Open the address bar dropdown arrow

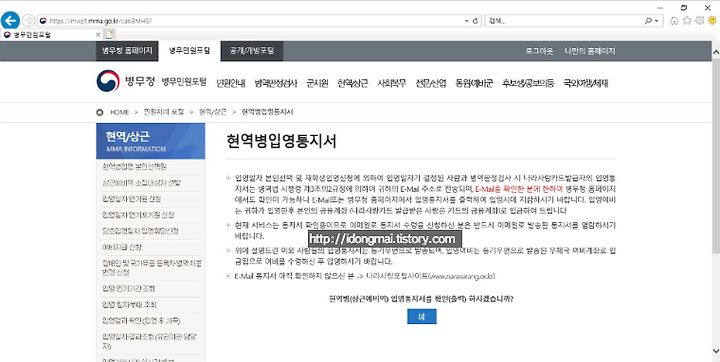click(467, 21)
